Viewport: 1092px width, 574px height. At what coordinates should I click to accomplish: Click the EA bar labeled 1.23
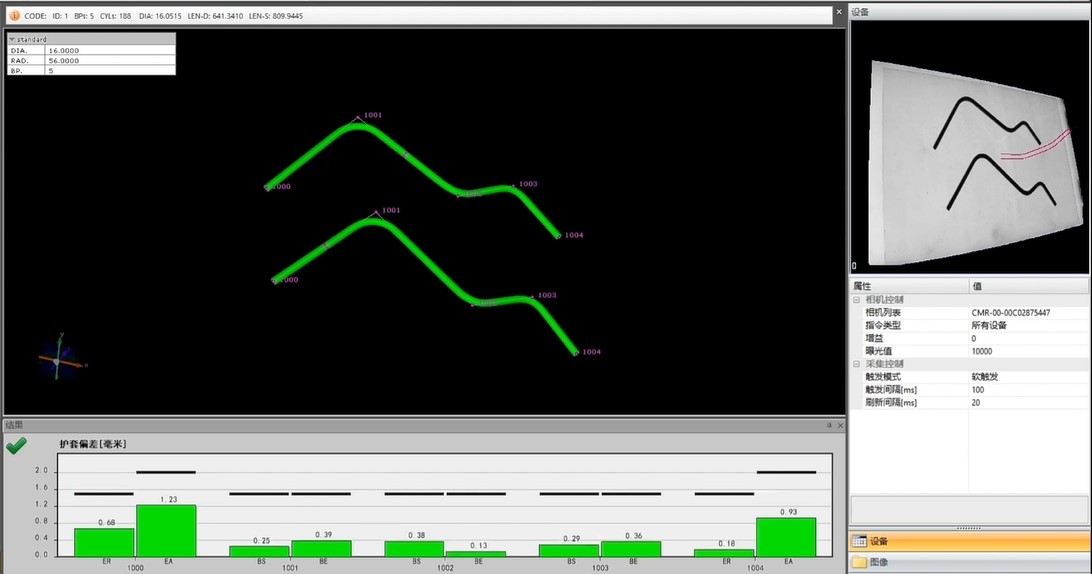click(x=166, y=530)
